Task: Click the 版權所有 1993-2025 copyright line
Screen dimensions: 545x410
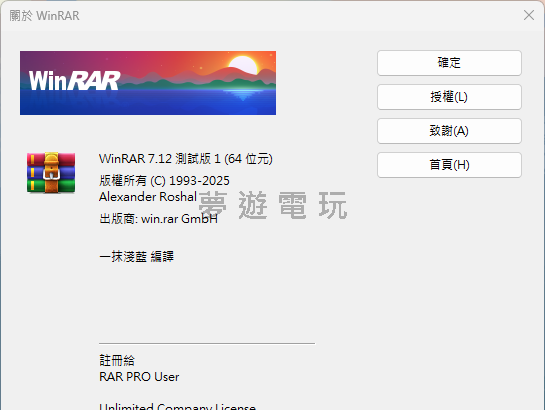Action: pyautogui.click(x=164, y=181)
